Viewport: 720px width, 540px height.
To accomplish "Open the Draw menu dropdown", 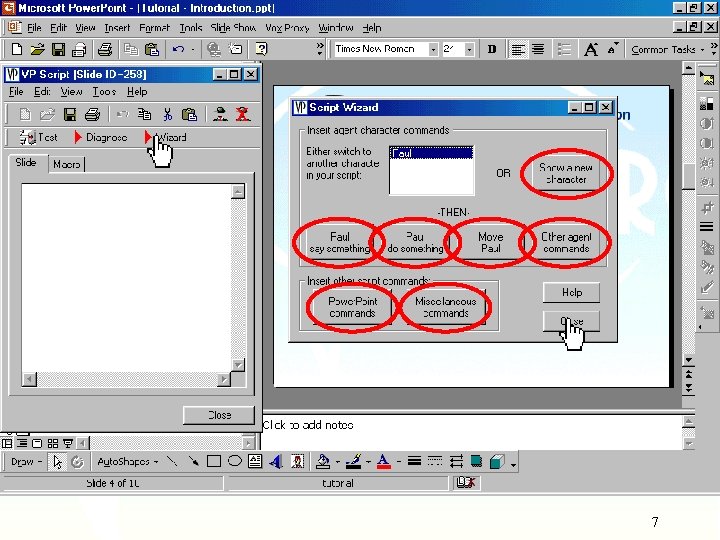I will (x=26, y=461).
